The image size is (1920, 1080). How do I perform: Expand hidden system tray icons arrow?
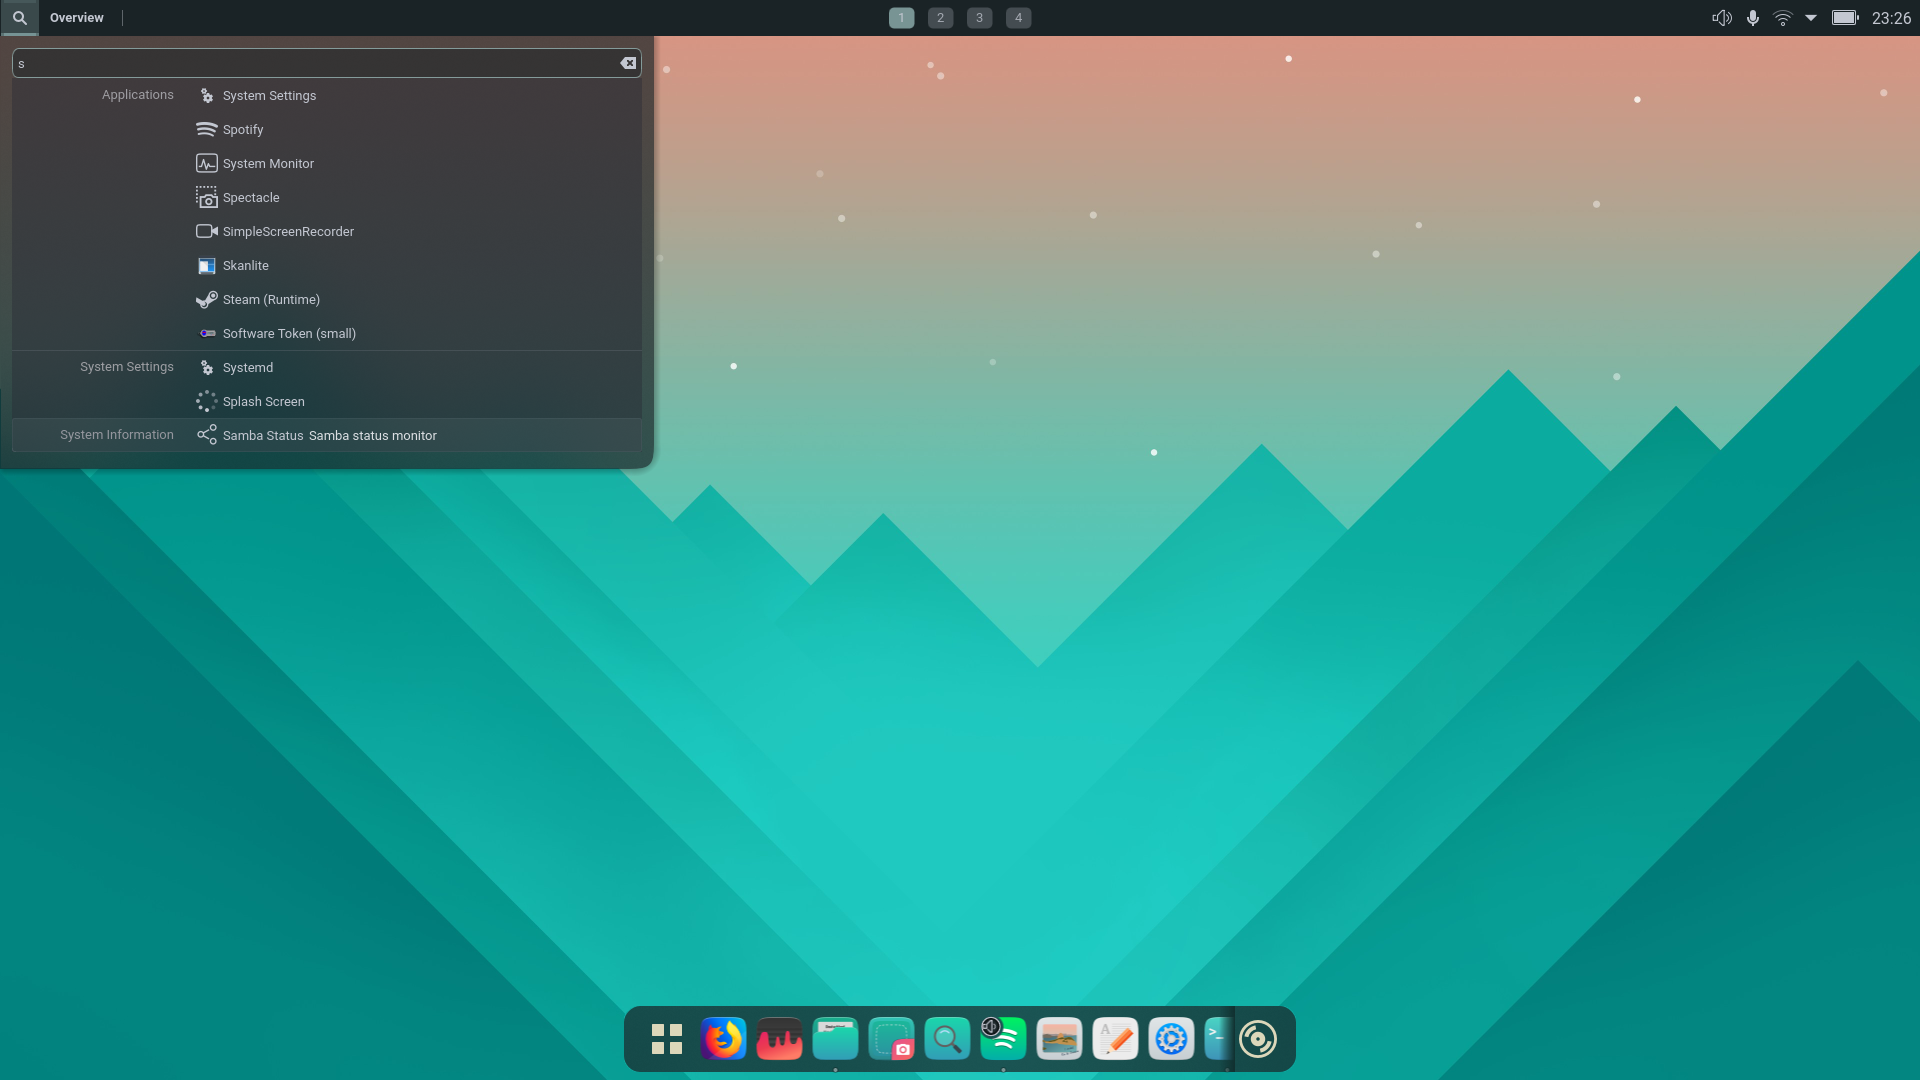coord(1811,18)
